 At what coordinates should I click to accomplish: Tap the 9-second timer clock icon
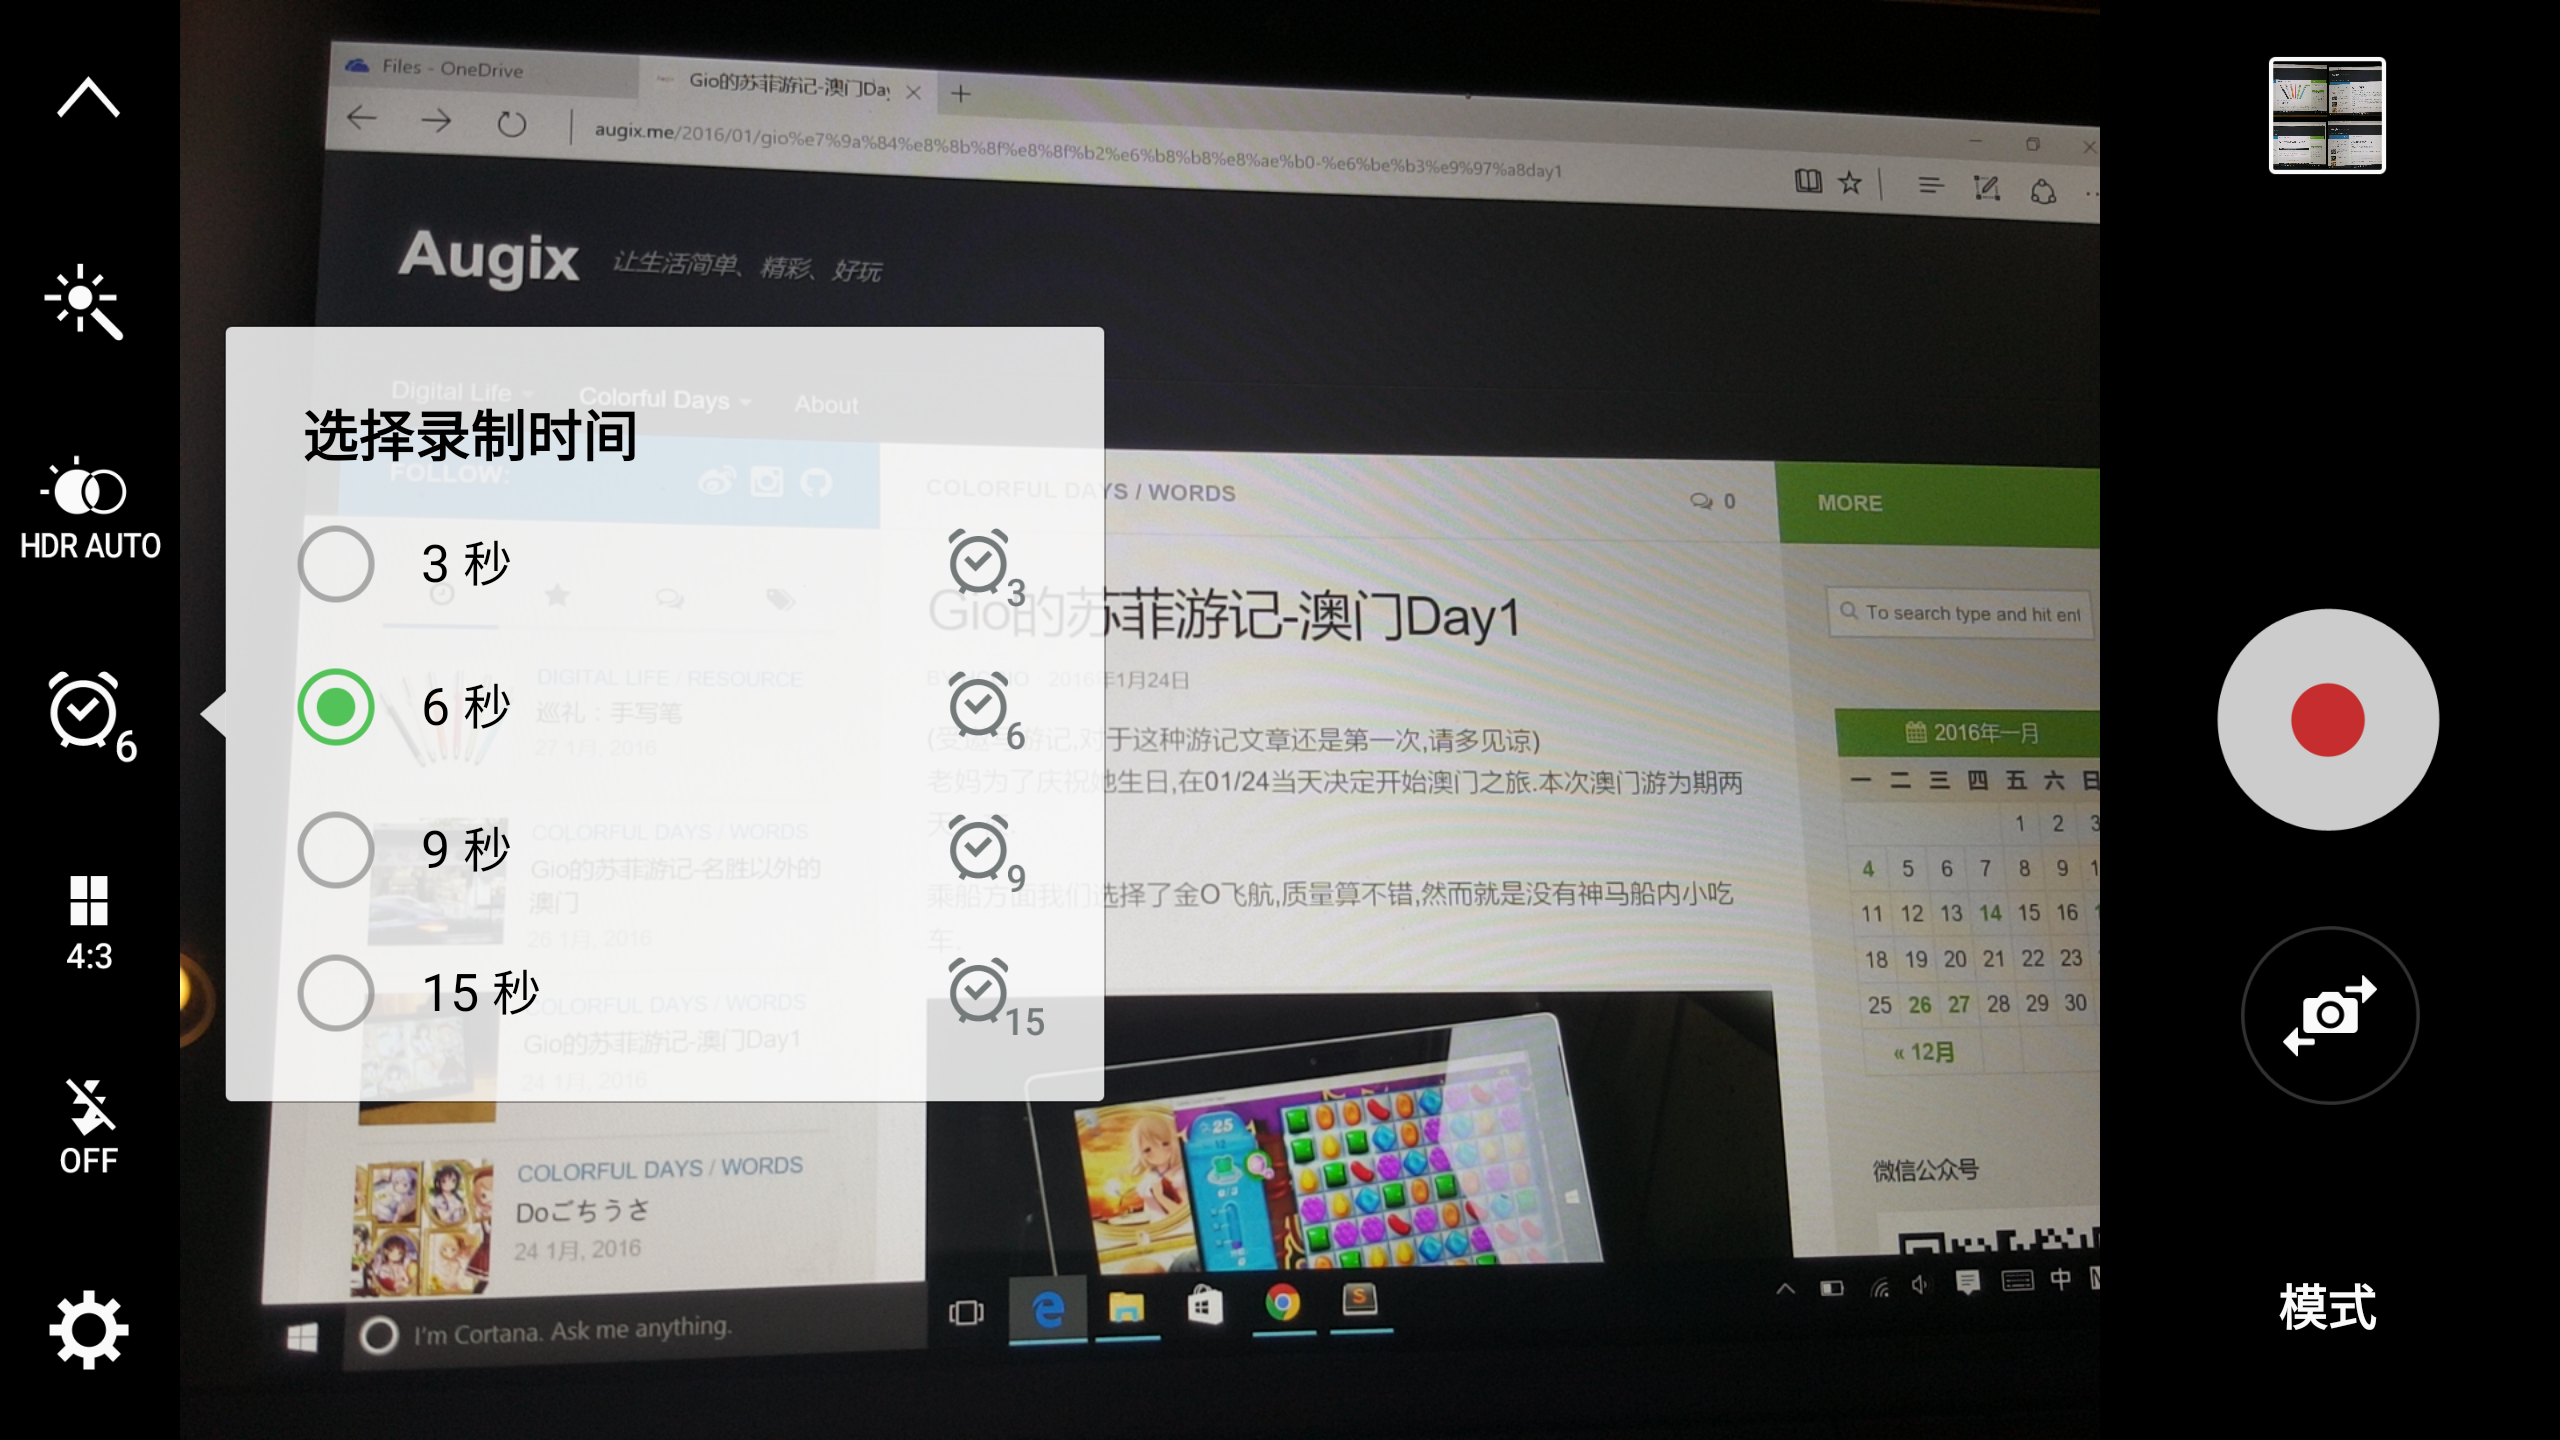987,853
